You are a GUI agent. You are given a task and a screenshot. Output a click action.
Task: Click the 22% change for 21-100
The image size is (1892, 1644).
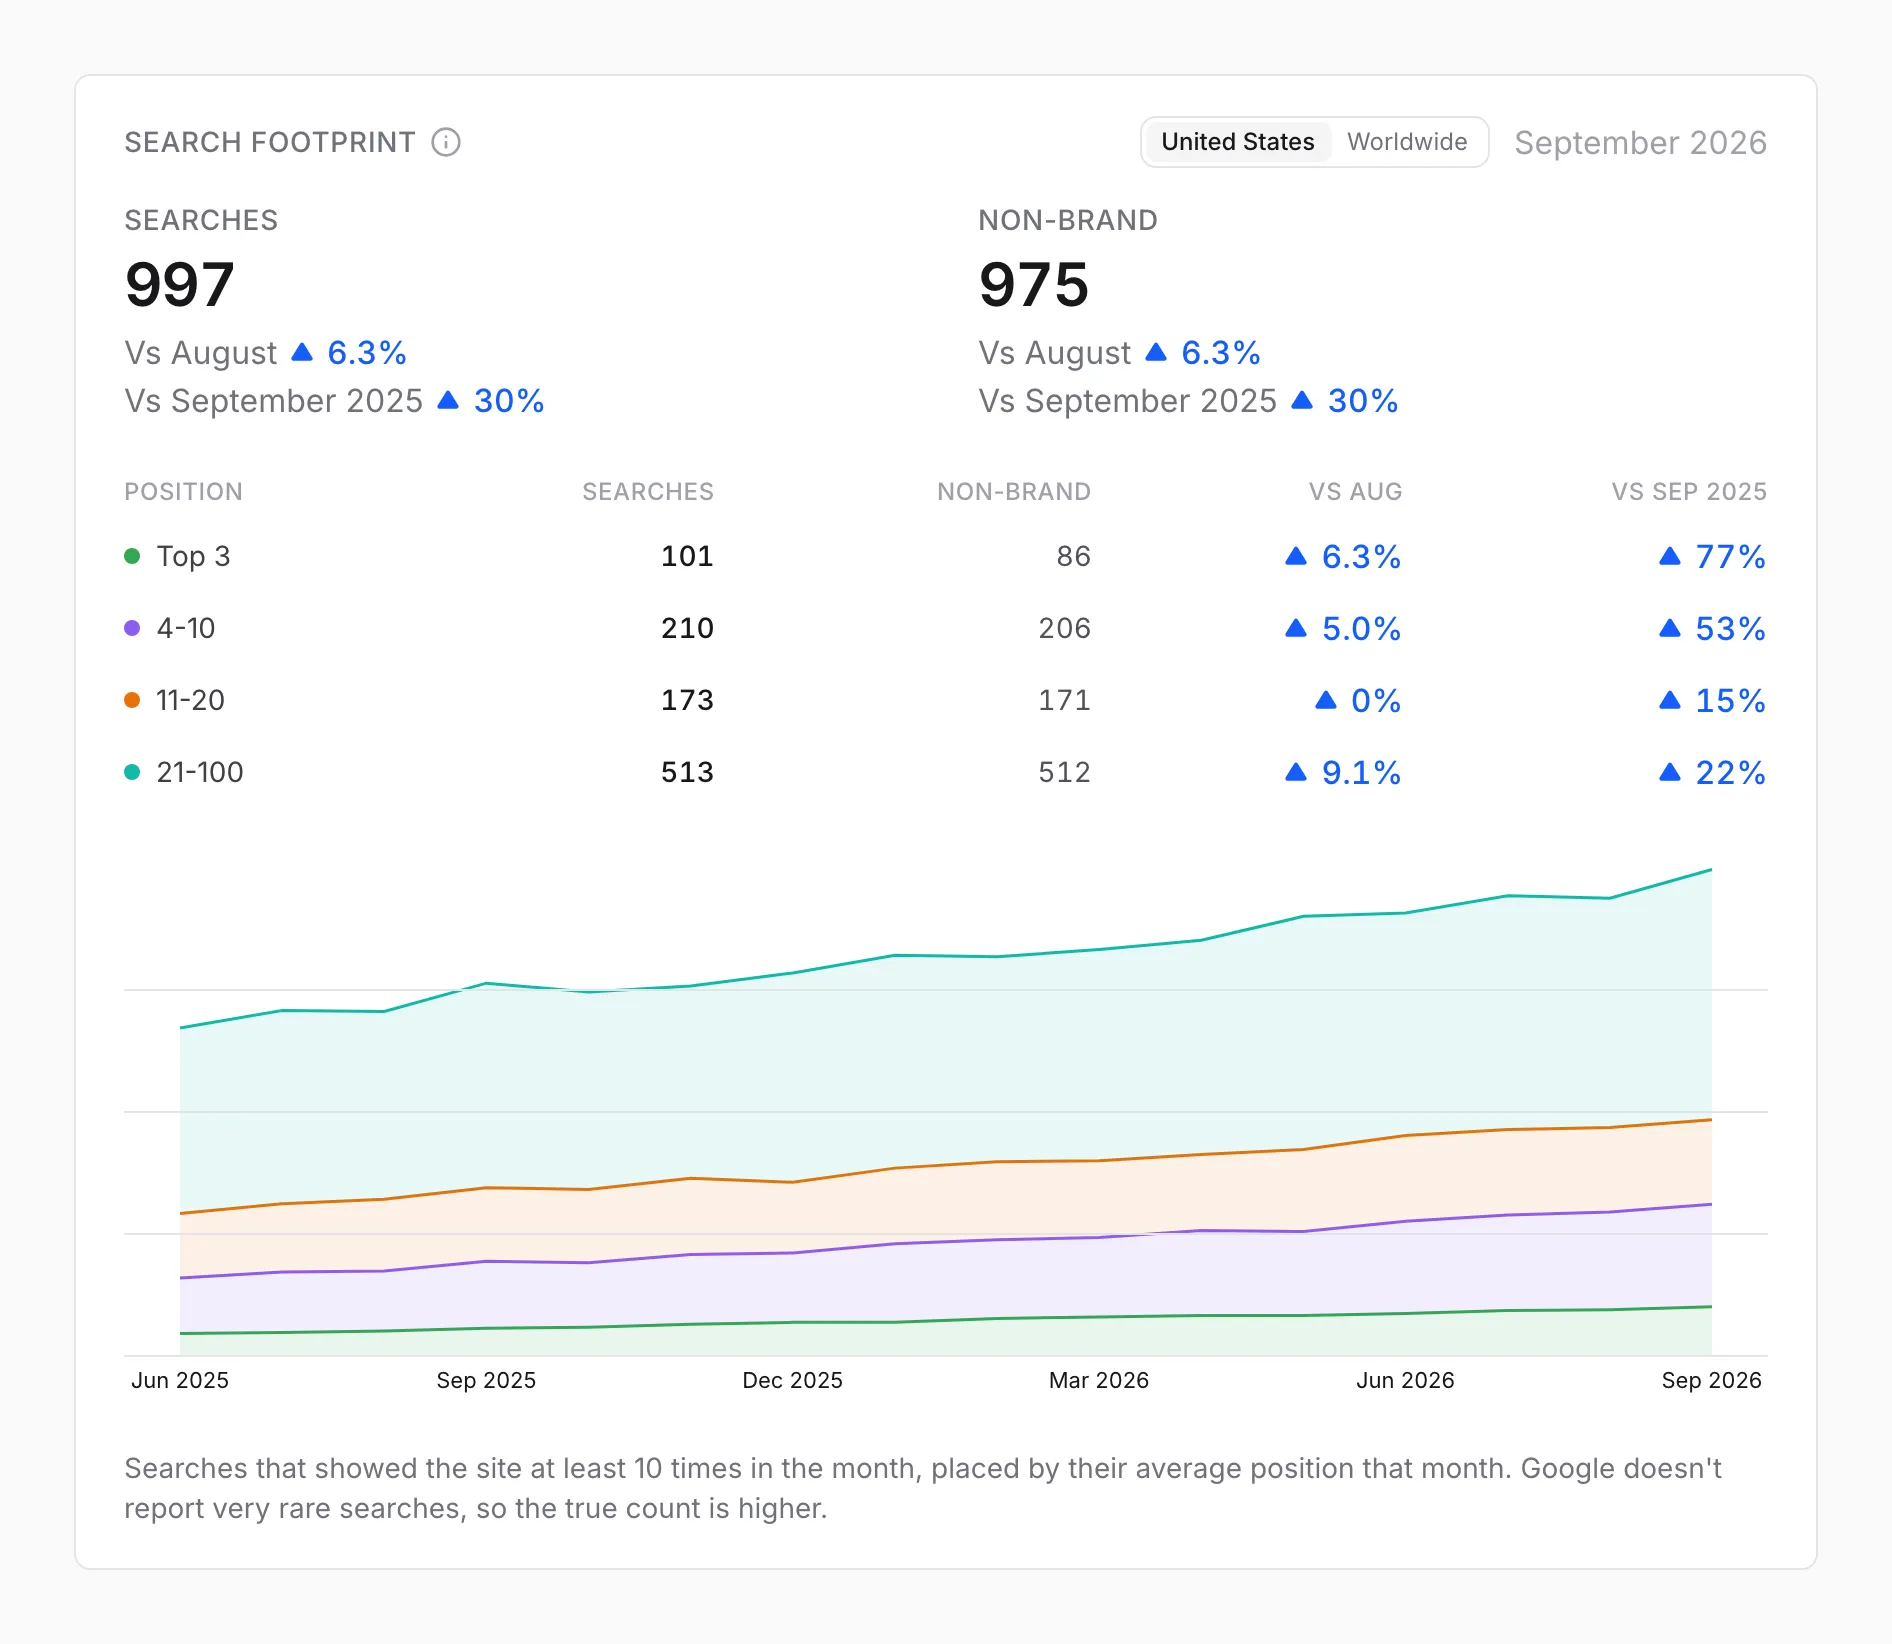tap(1712, 772)
